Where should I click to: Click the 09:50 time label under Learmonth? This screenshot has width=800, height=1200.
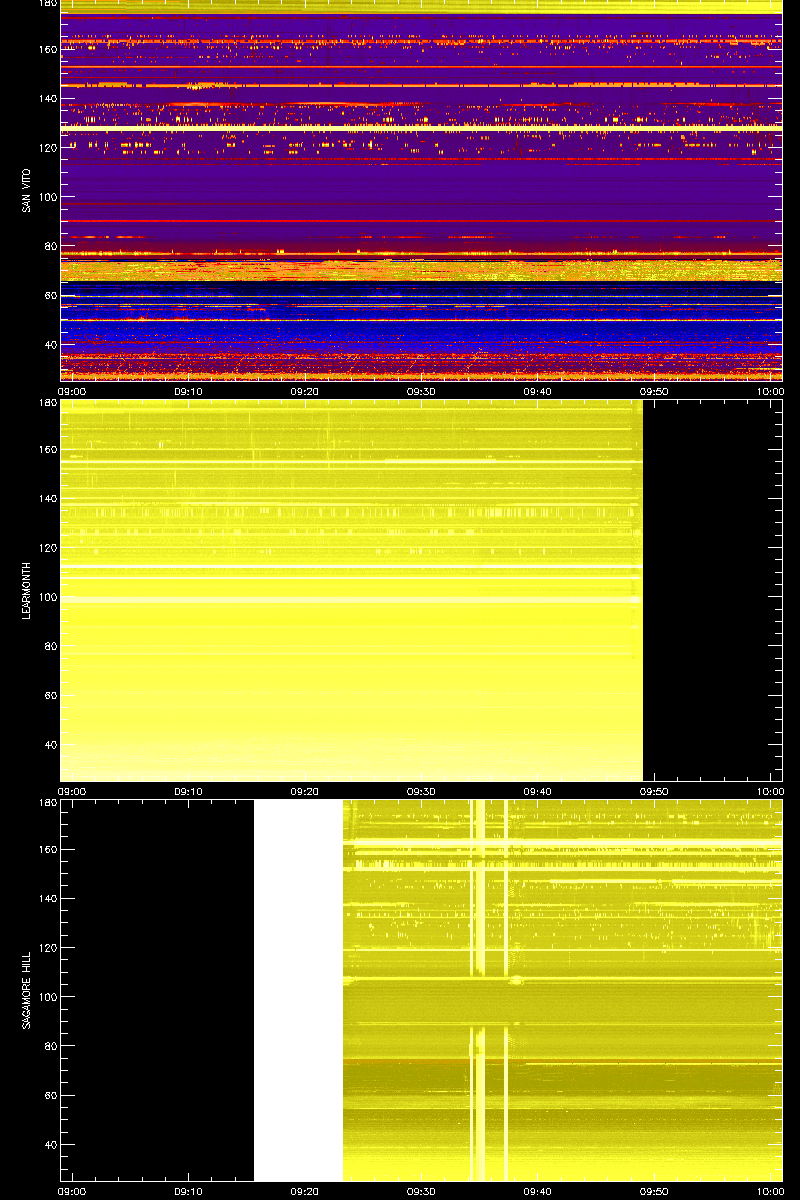point(654,791)
